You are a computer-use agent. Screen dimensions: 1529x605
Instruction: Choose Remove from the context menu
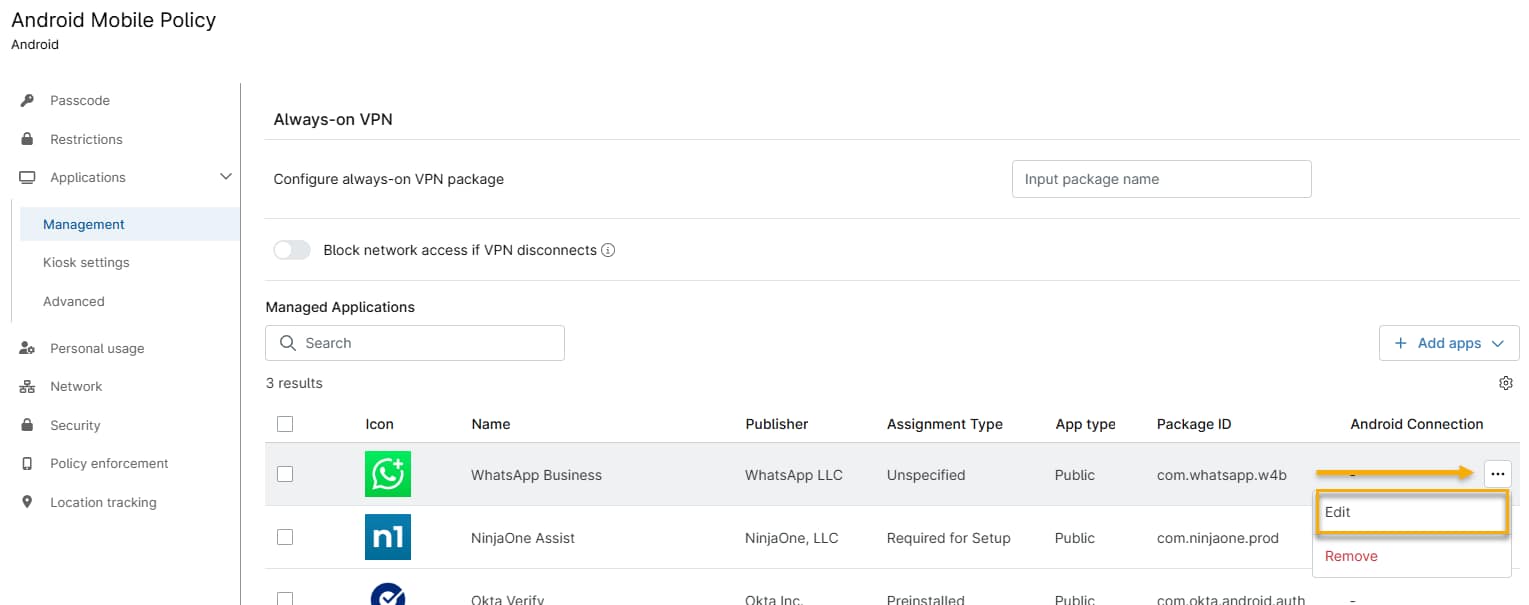coord(1351,556)
